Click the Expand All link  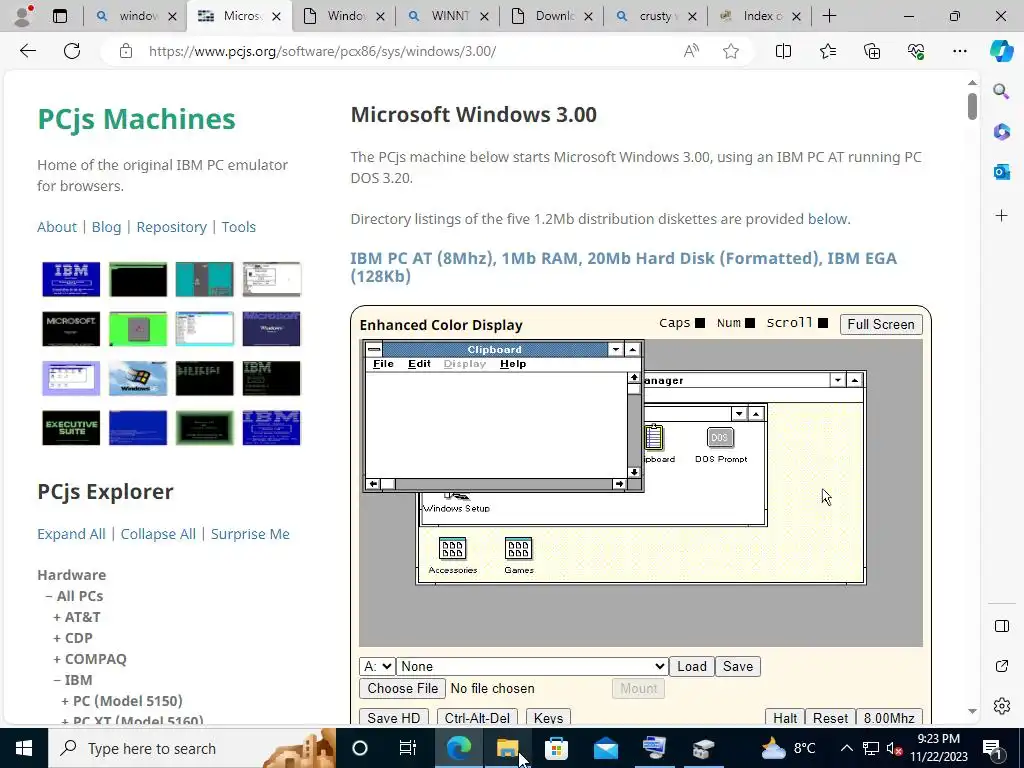pos(71,534)
